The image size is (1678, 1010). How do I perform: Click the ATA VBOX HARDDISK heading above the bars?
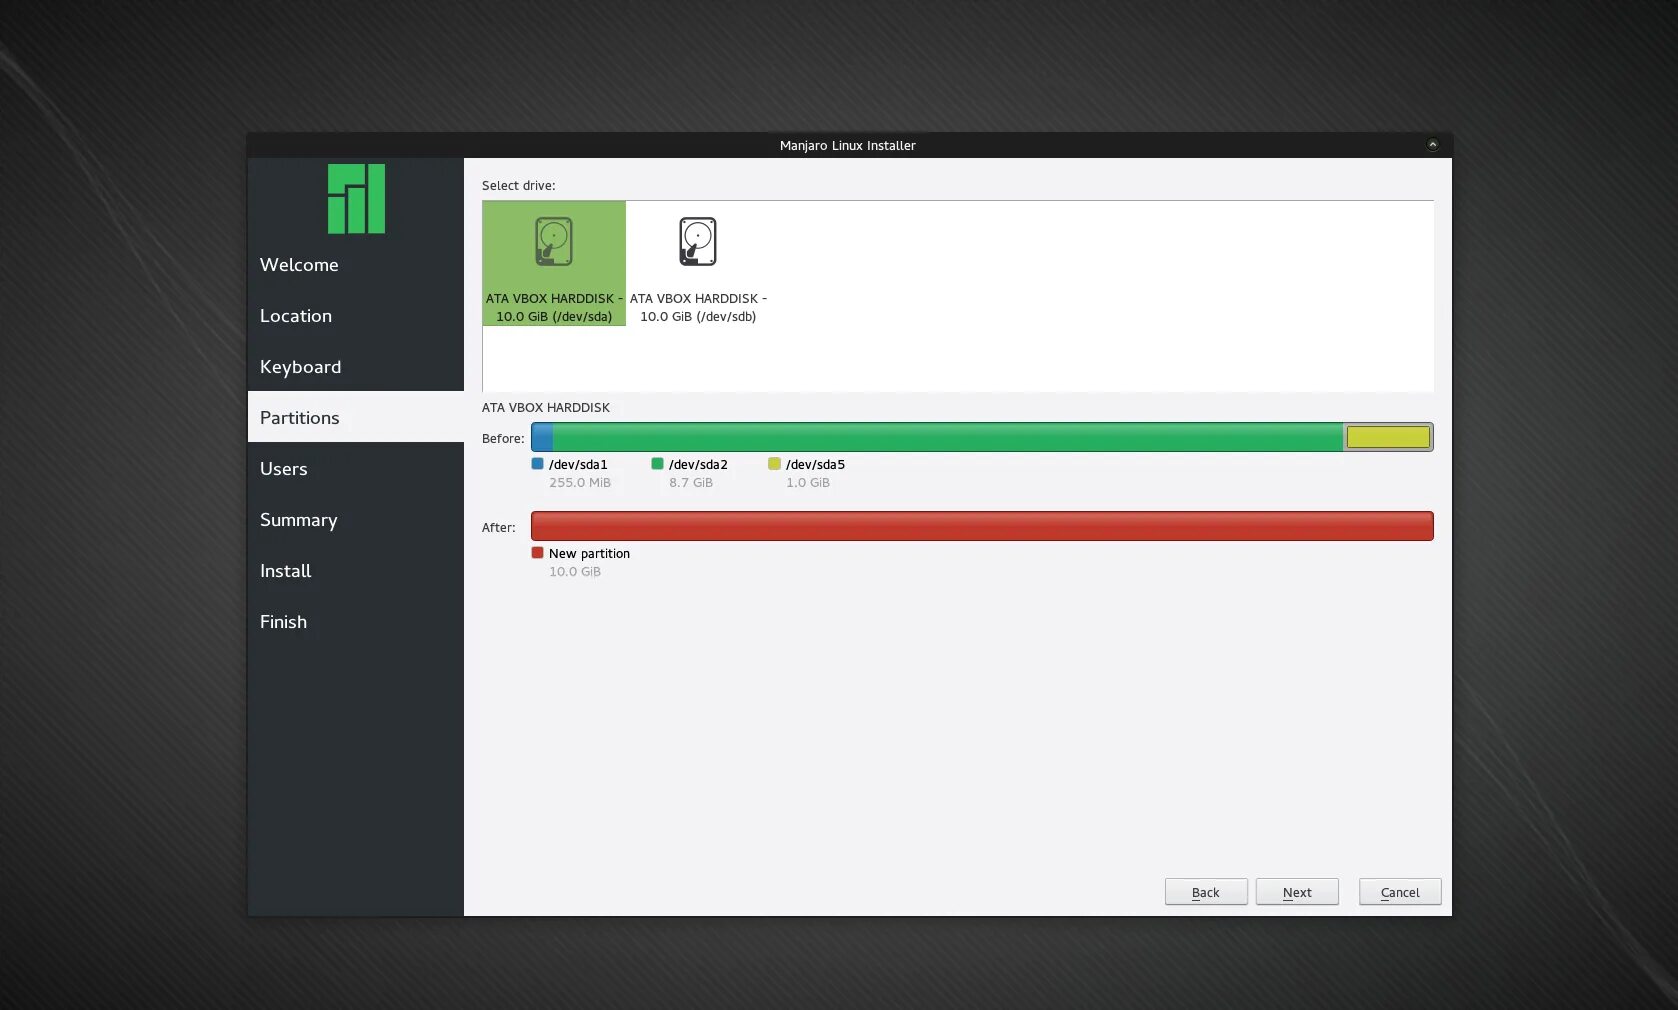coord(546,408)
